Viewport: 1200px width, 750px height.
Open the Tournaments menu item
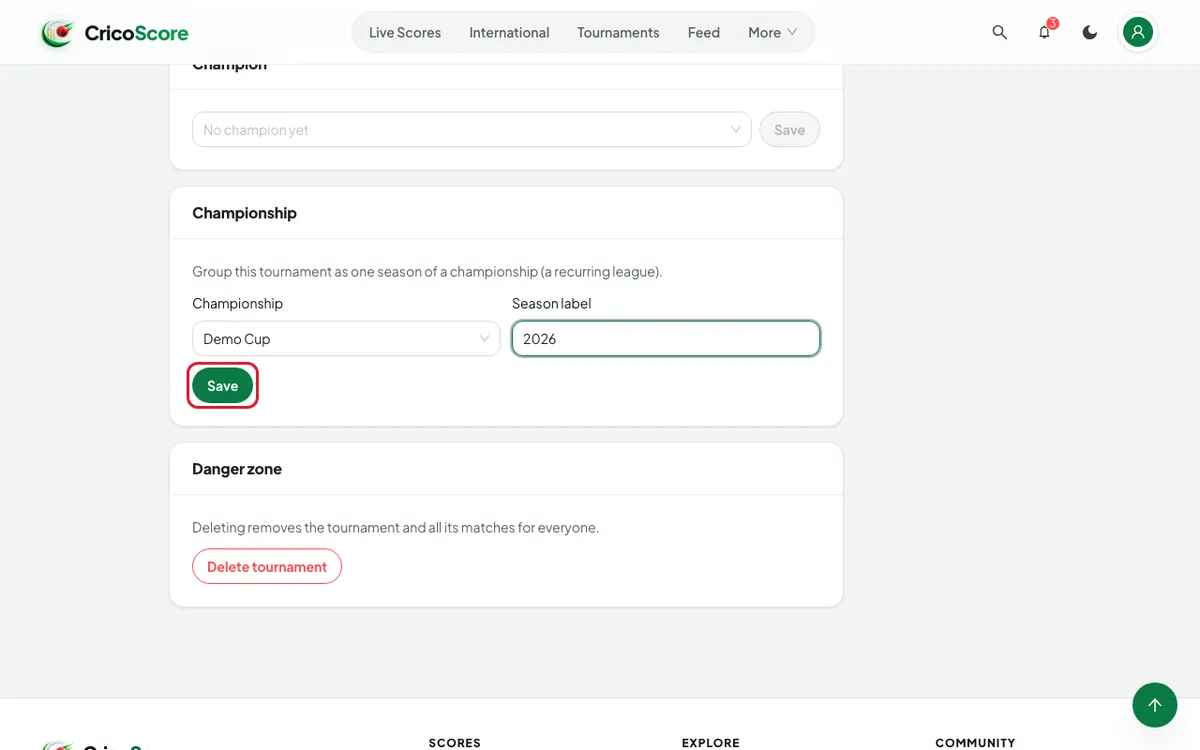(x=618, y=33)
